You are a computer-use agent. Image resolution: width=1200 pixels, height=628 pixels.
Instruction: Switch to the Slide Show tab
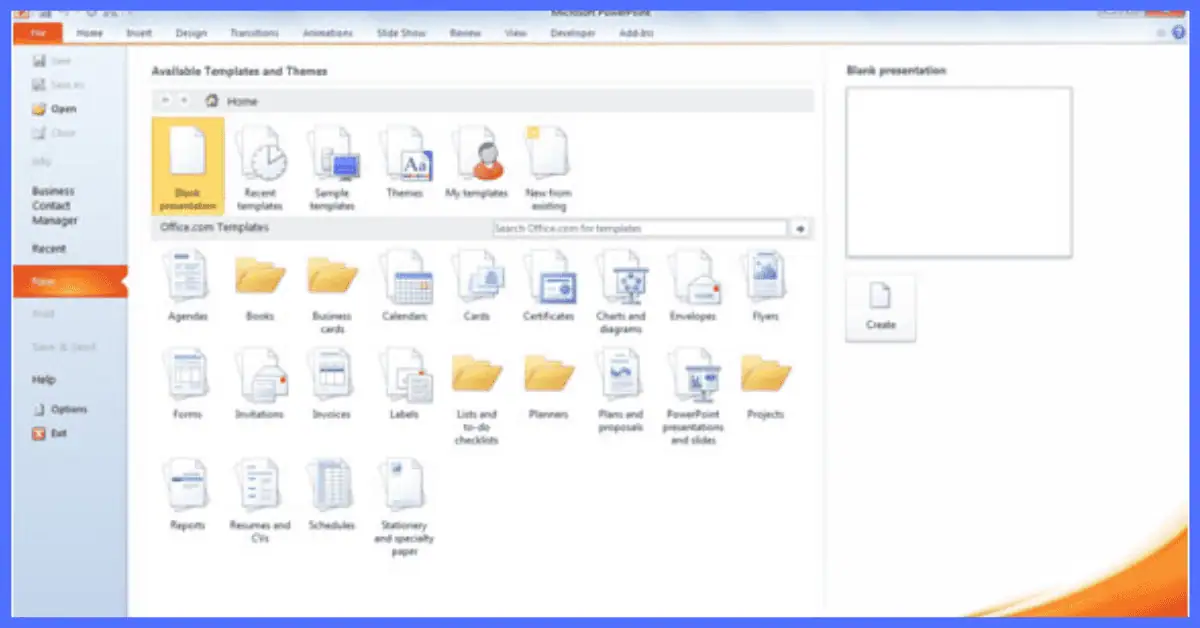coord(401,33)
